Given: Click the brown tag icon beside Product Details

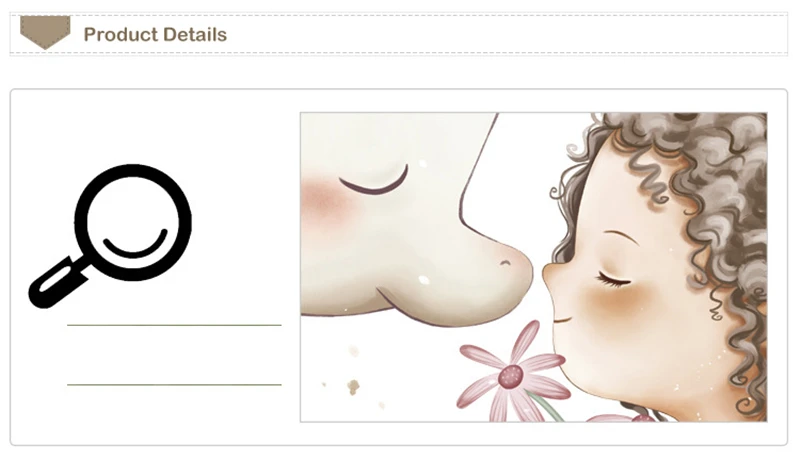Looking at the screenshot, I should [45, 32].
